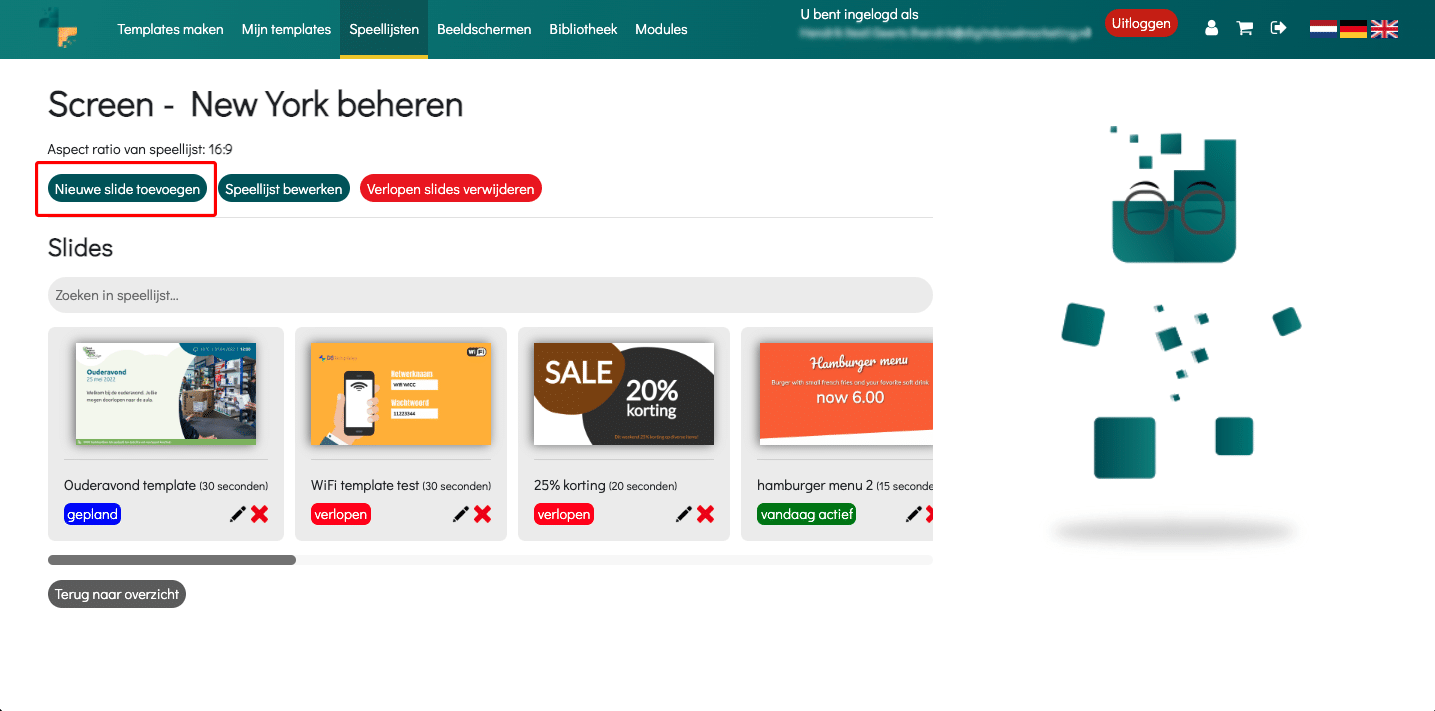This screenshot has width=1435, height=711.
Task: Edit the WiFi template test slide
Action: 460,514
